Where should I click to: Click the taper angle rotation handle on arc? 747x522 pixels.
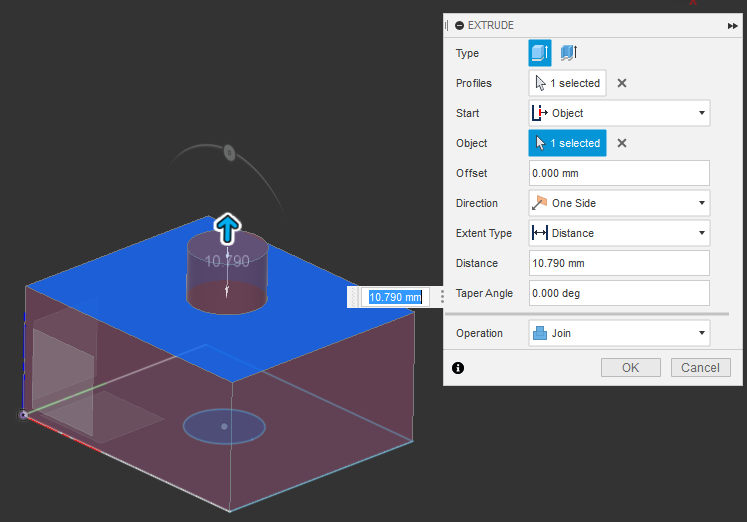[x=230, y=153]
